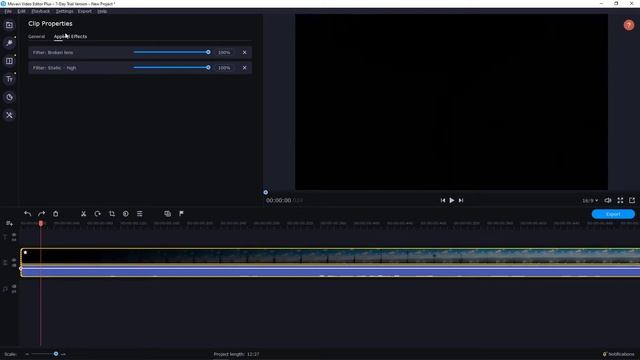Screen dimensions: 640x360
Task: Click the preview seek bar handle
Action: [x=266, y=192]
